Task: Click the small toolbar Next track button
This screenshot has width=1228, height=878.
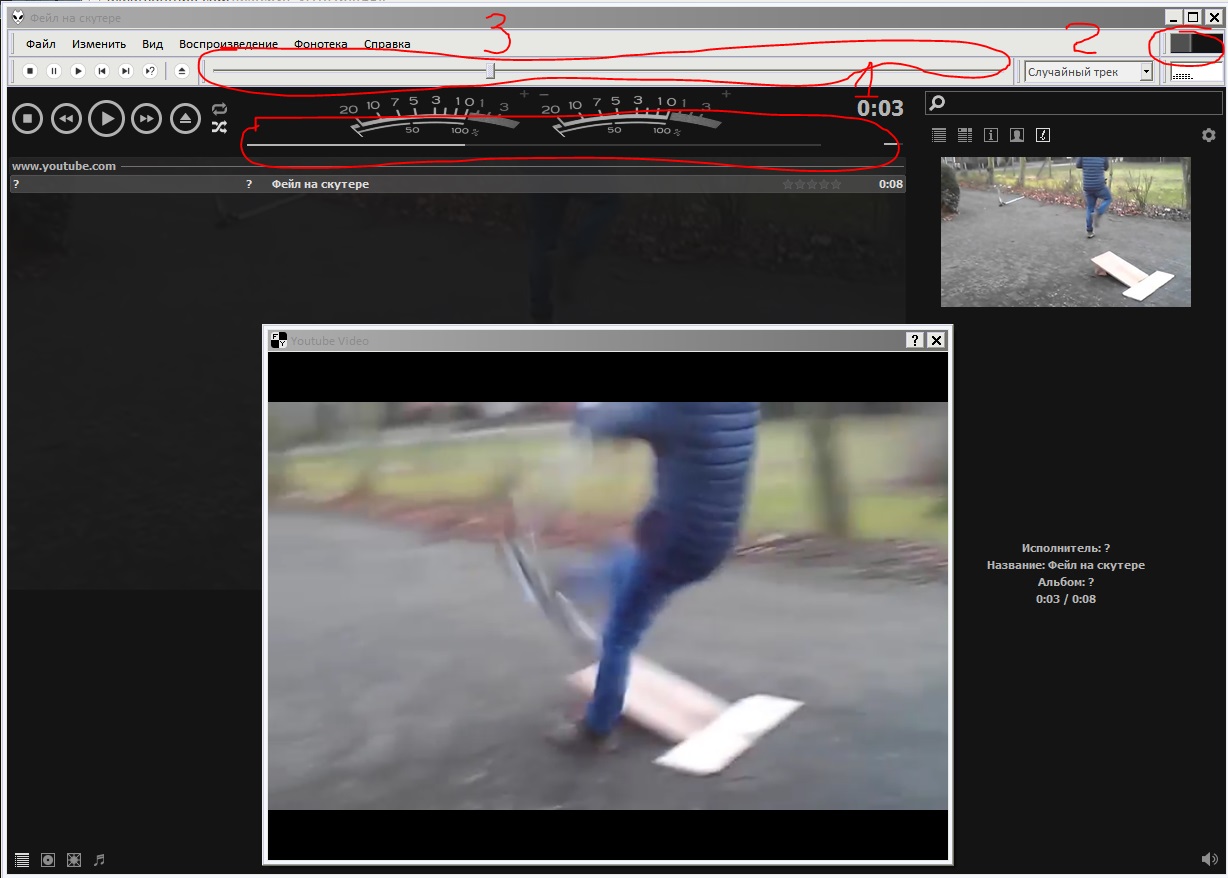Action: coord(126,71)
